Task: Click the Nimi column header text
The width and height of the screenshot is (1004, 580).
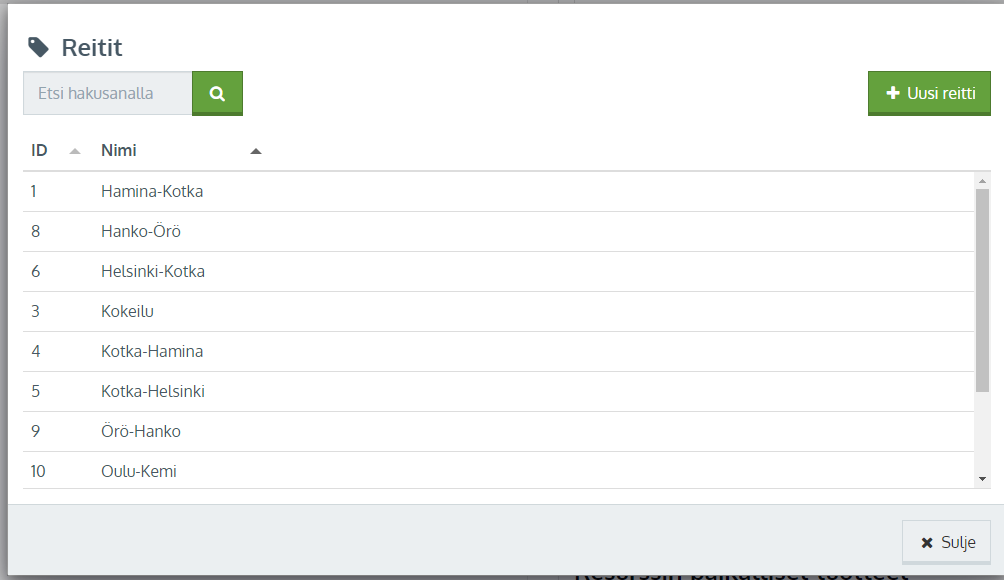Action: coord(119,151)
